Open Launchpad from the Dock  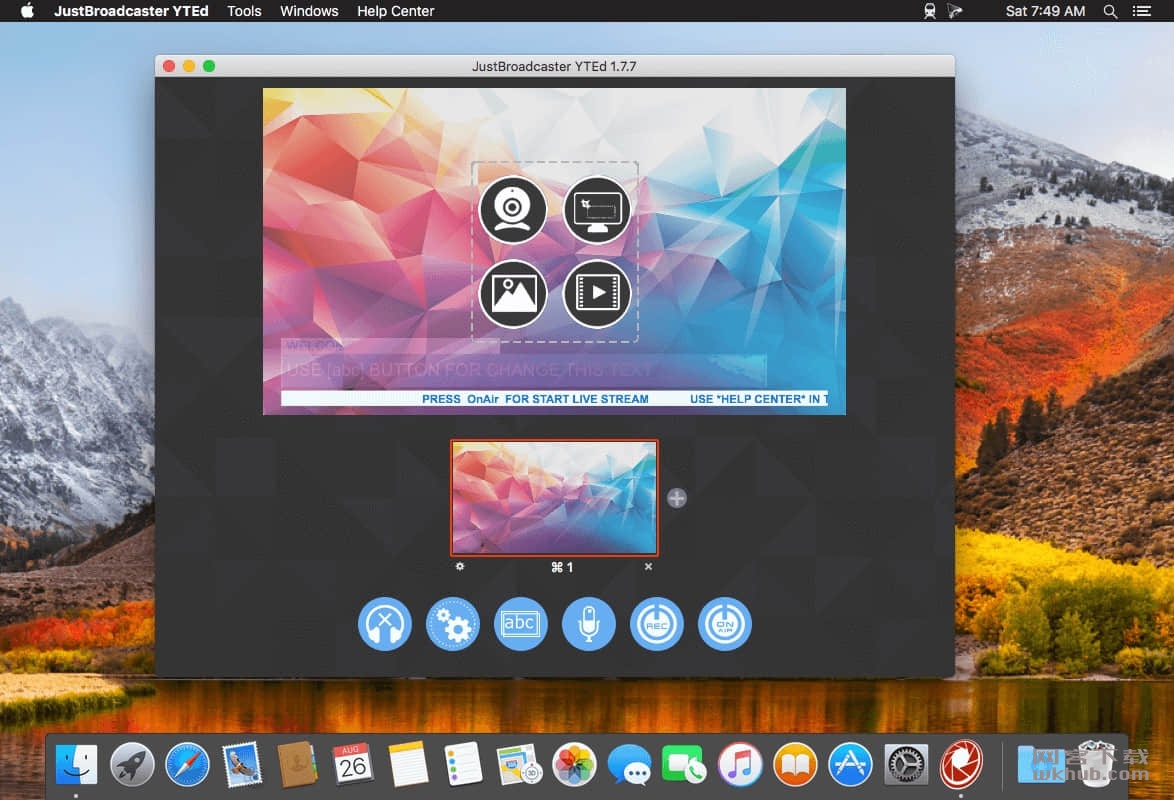pos(132,765)
